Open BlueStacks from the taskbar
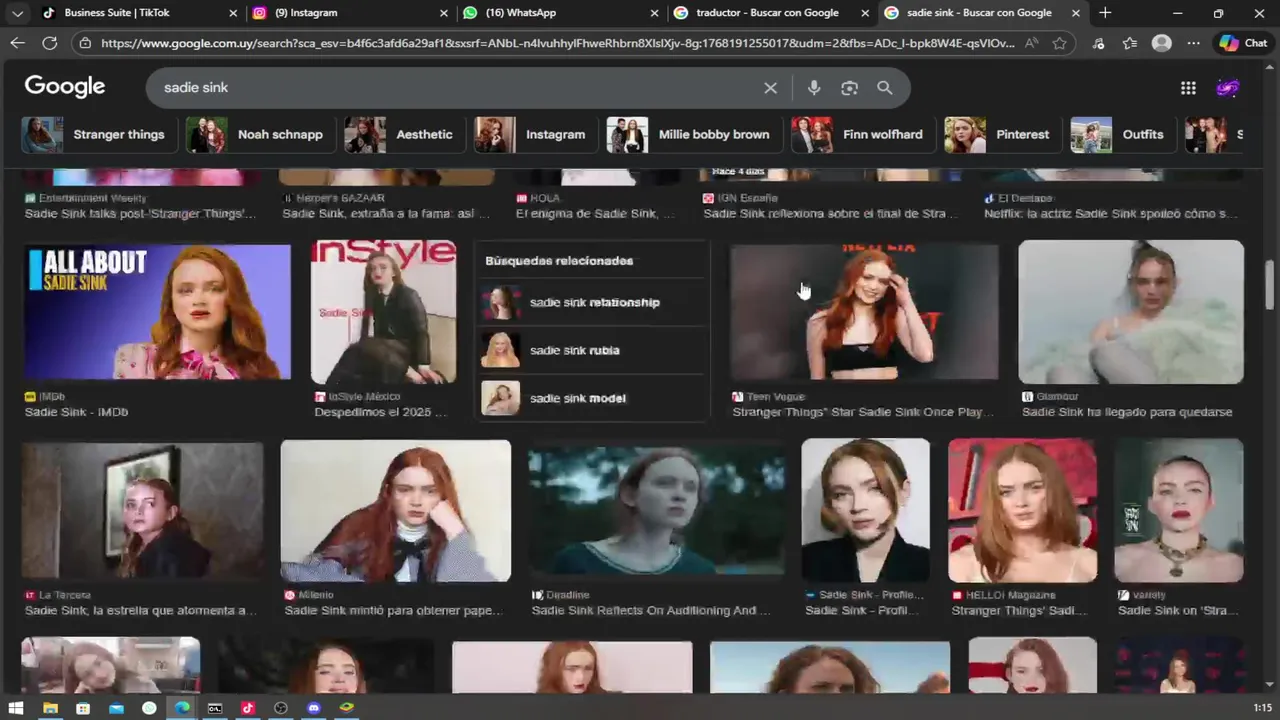 pos(347,708)
